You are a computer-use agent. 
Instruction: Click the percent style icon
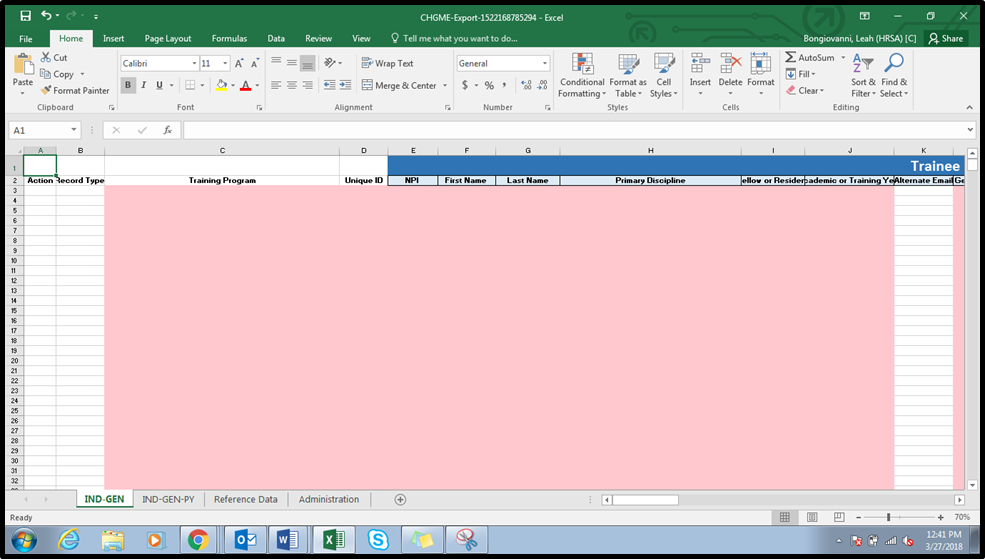[x=489, y=86]
